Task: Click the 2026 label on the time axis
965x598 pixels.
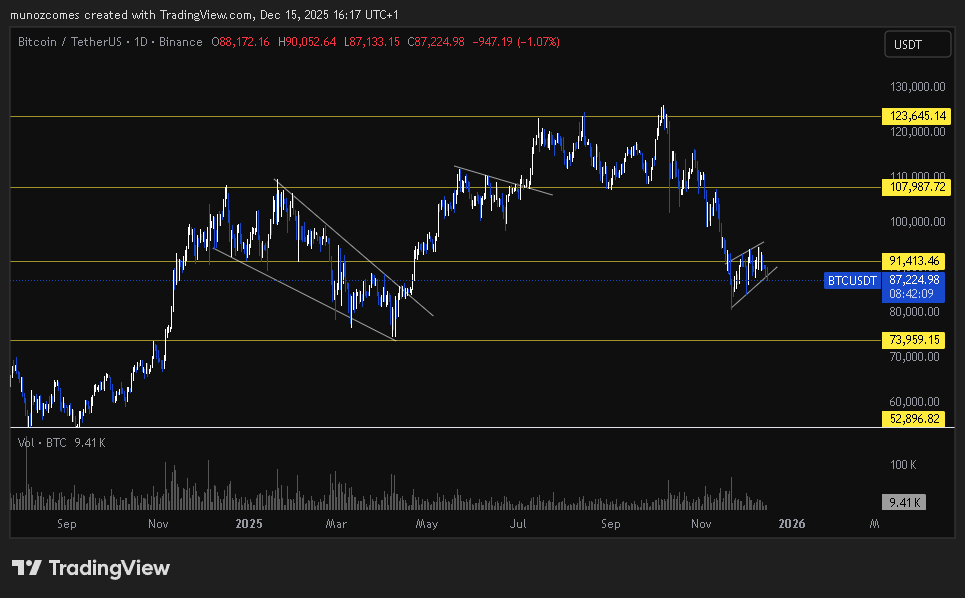Action: click(791, 524)
